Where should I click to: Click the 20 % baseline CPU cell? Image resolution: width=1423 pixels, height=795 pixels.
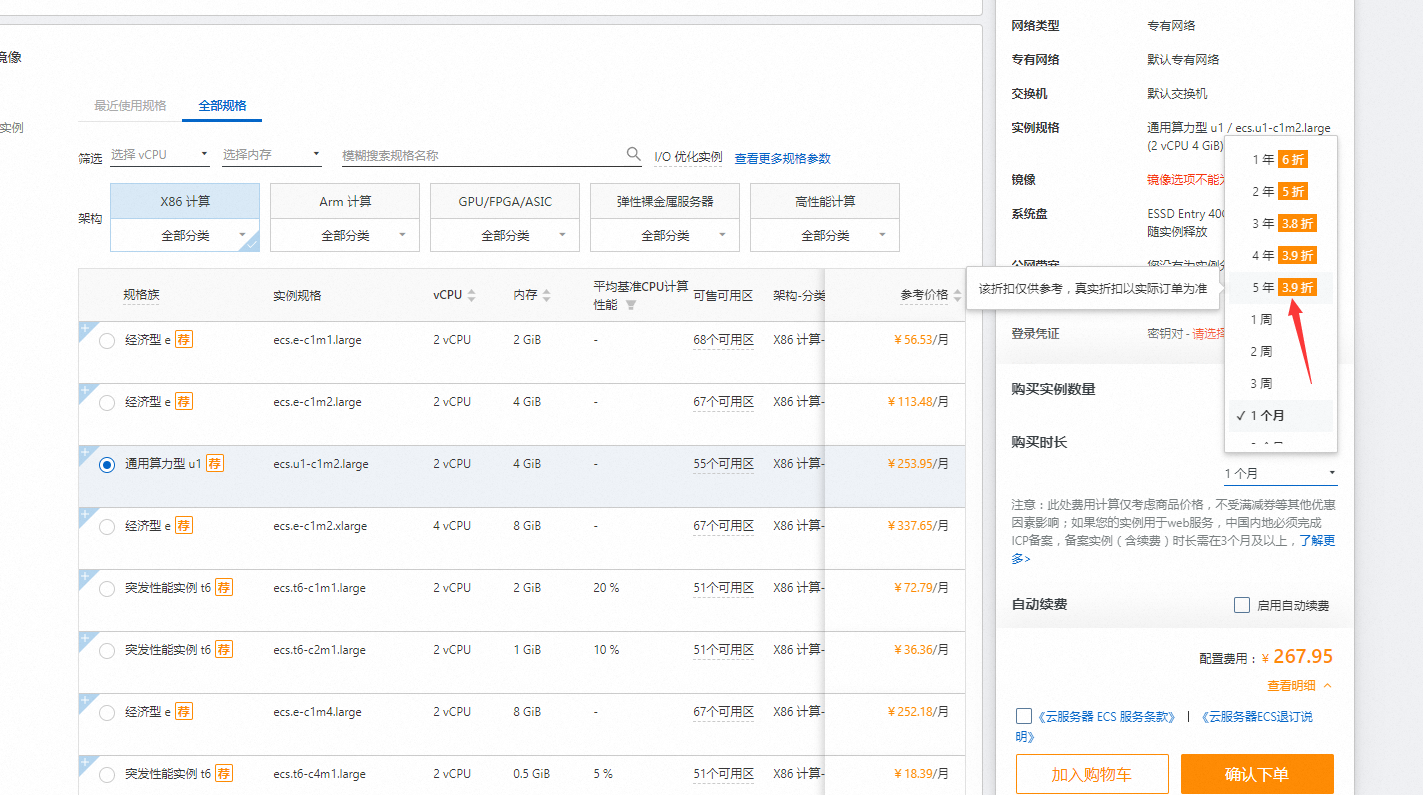(606, 588)
